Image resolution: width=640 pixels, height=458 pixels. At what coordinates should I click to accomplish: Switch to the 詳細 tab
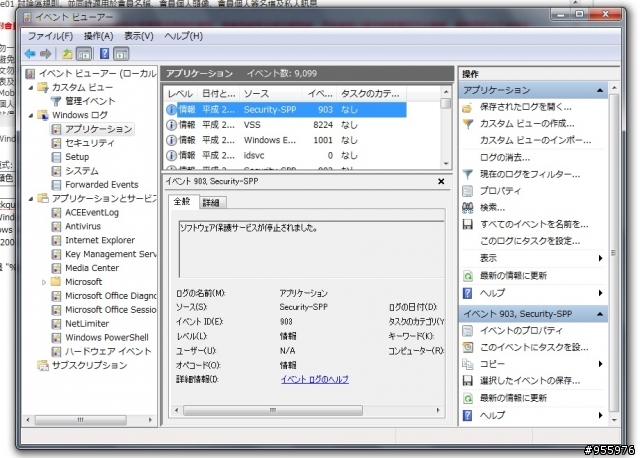[211, 202]
